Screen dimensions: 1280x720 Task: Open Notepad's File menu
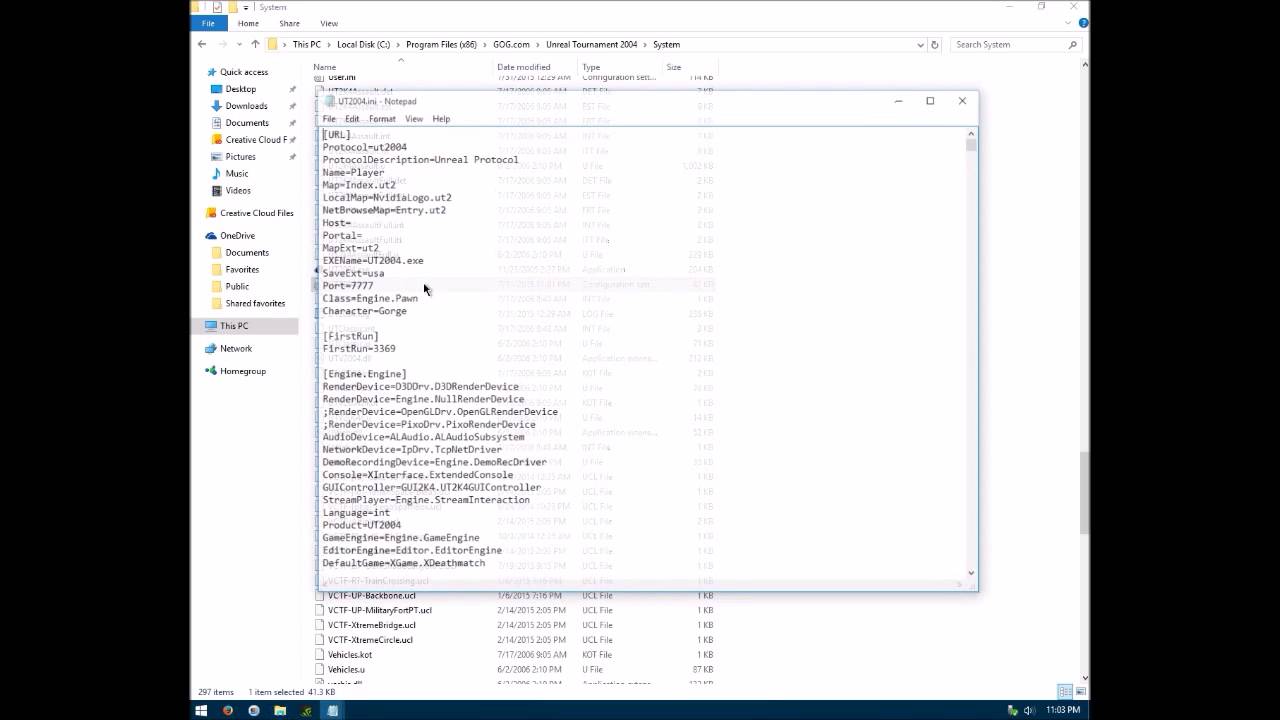click(329, 119)
